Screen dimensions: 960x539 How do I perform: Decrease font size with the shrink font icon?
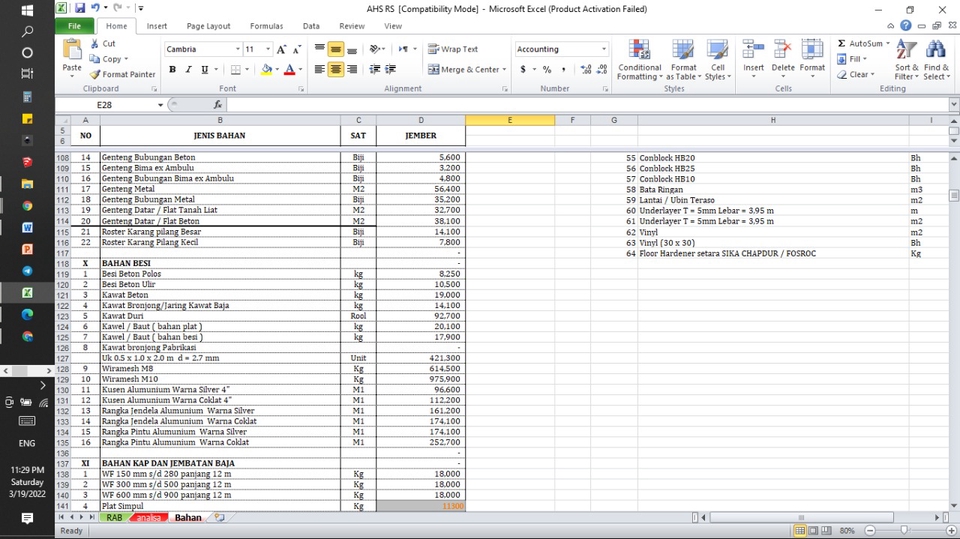click(296, 49)
